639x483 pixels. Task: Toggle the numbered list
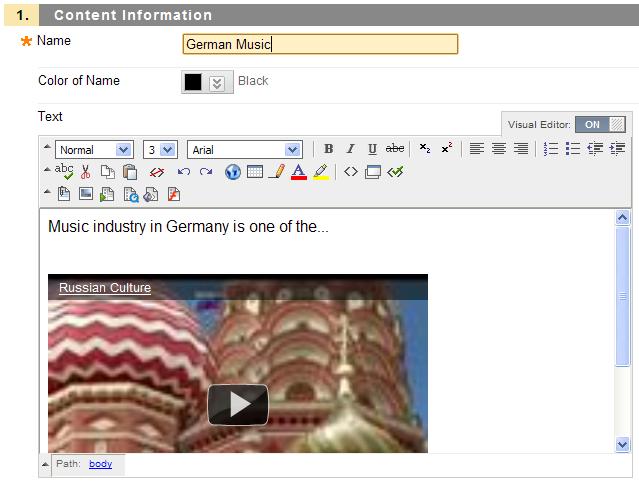click(x=551, y=149)
